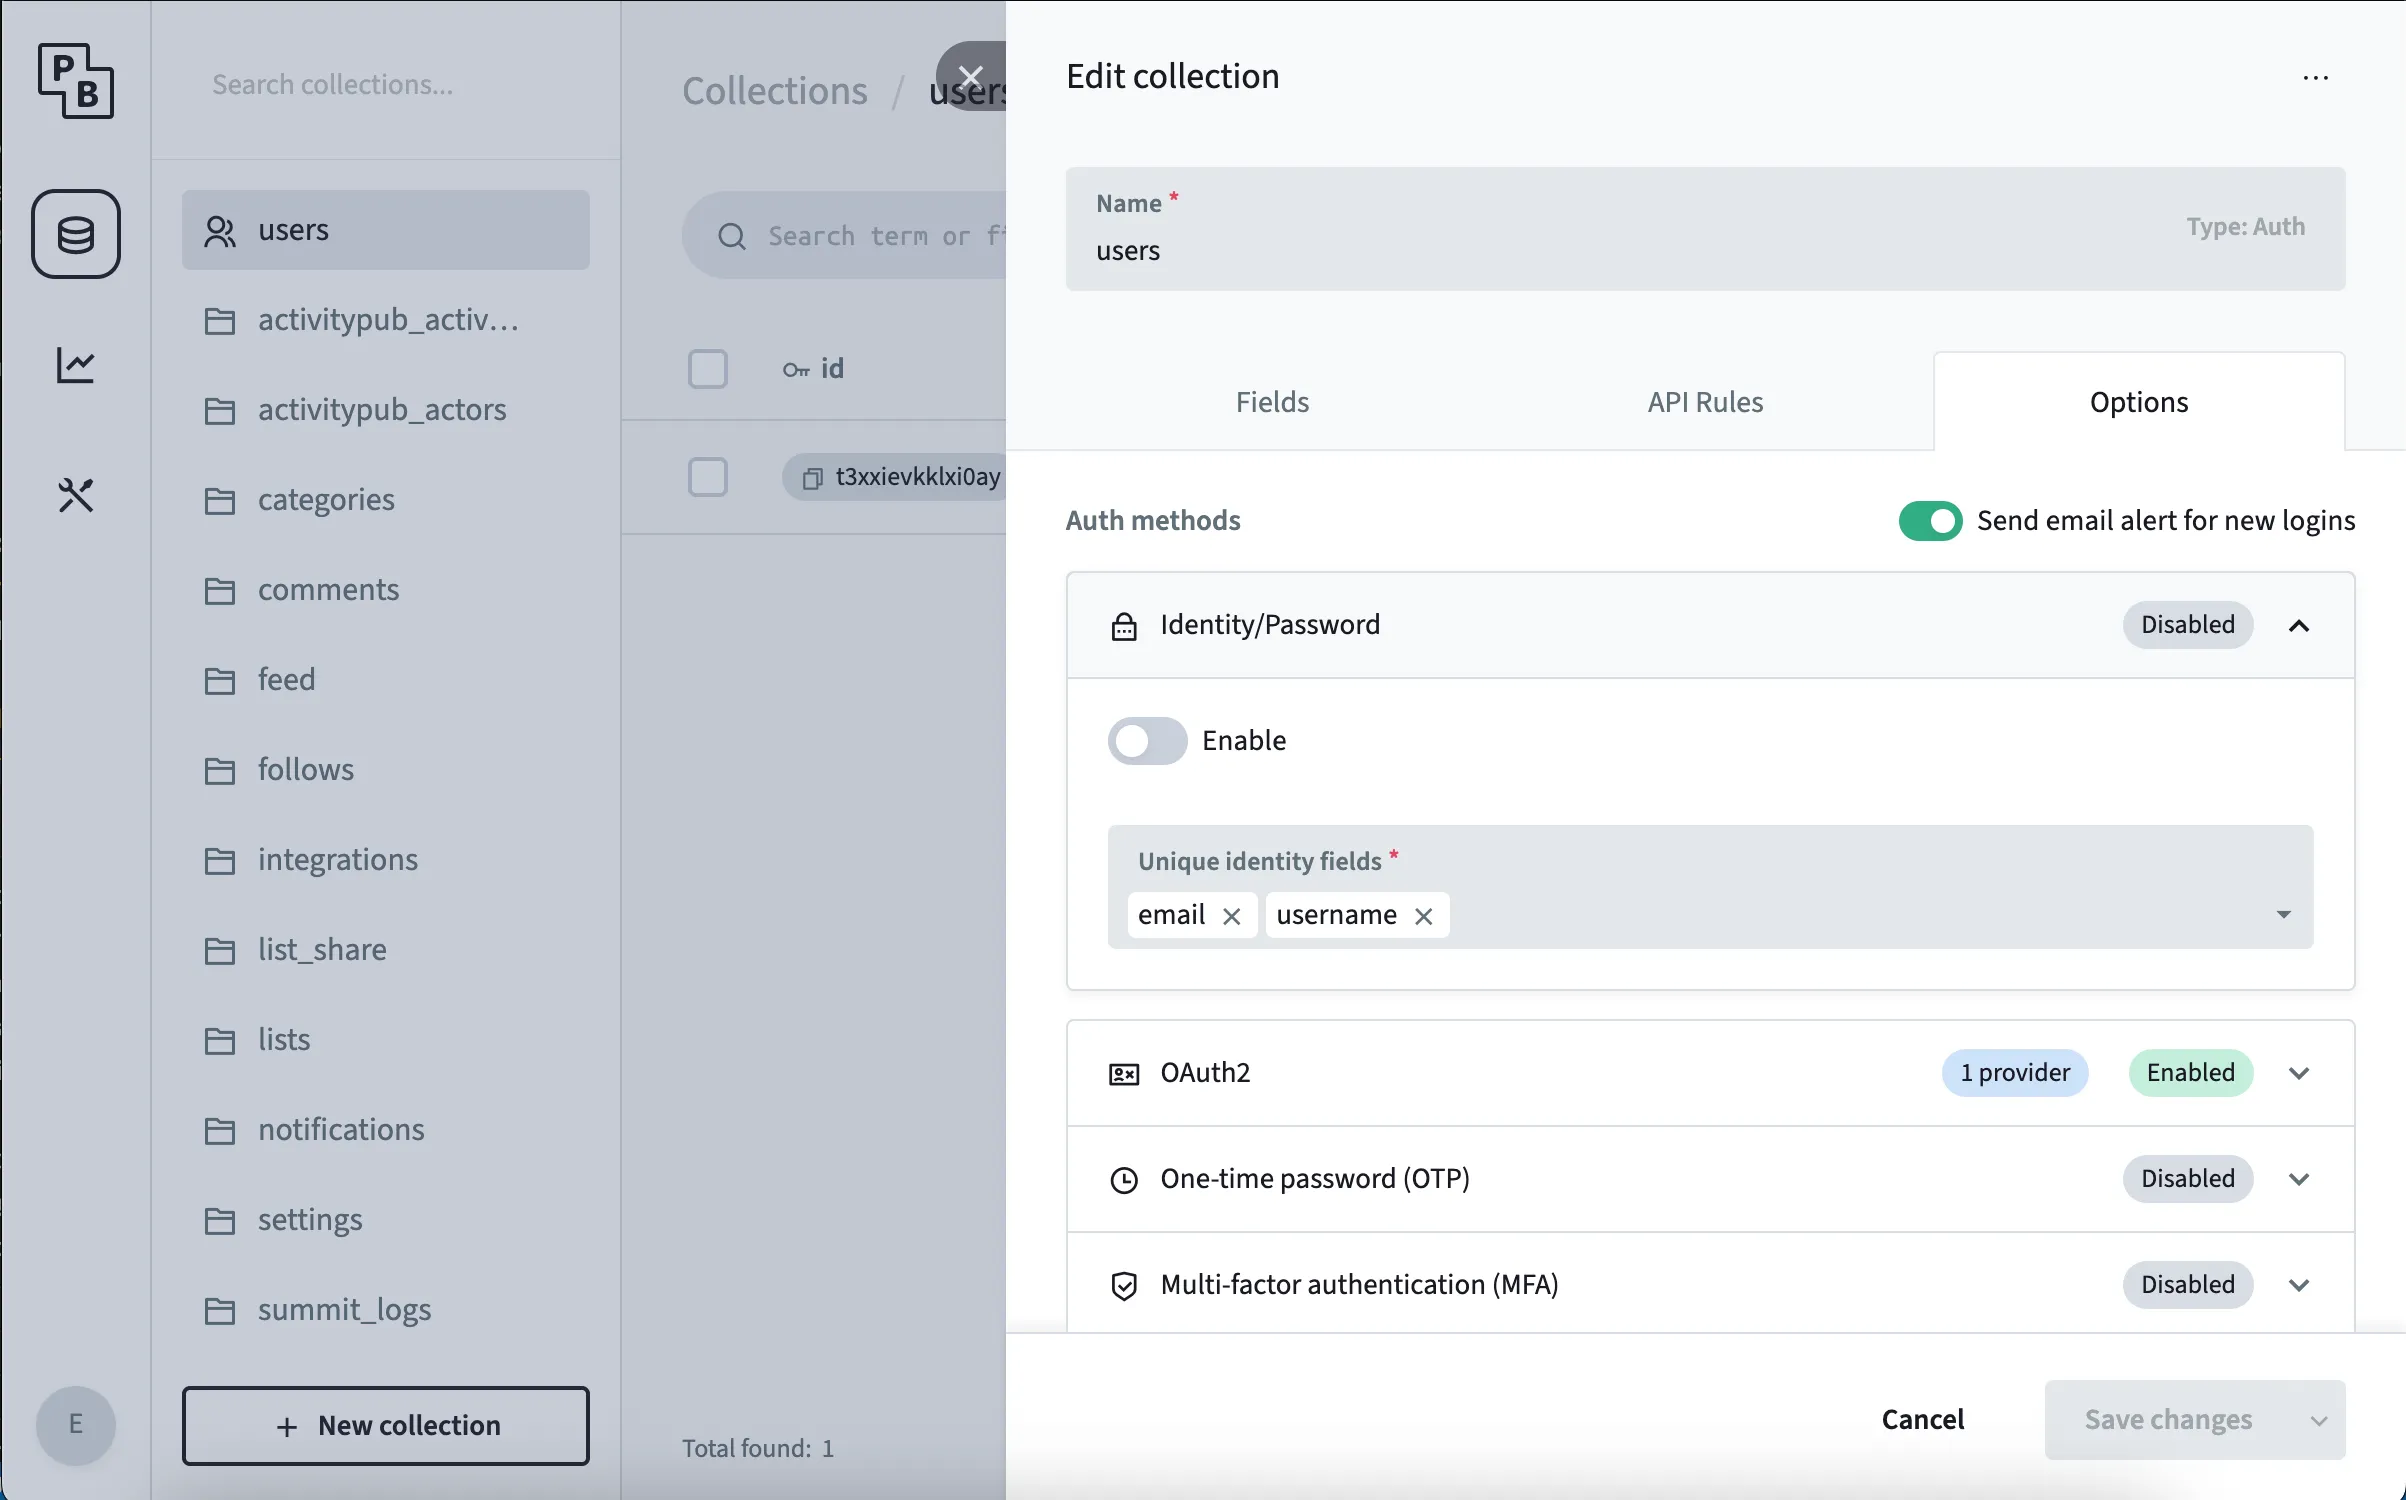This screenshot has height=1500, width=2406.
Task: Disable the Send email alert for new logins toggle
Action: point(1929,520)
